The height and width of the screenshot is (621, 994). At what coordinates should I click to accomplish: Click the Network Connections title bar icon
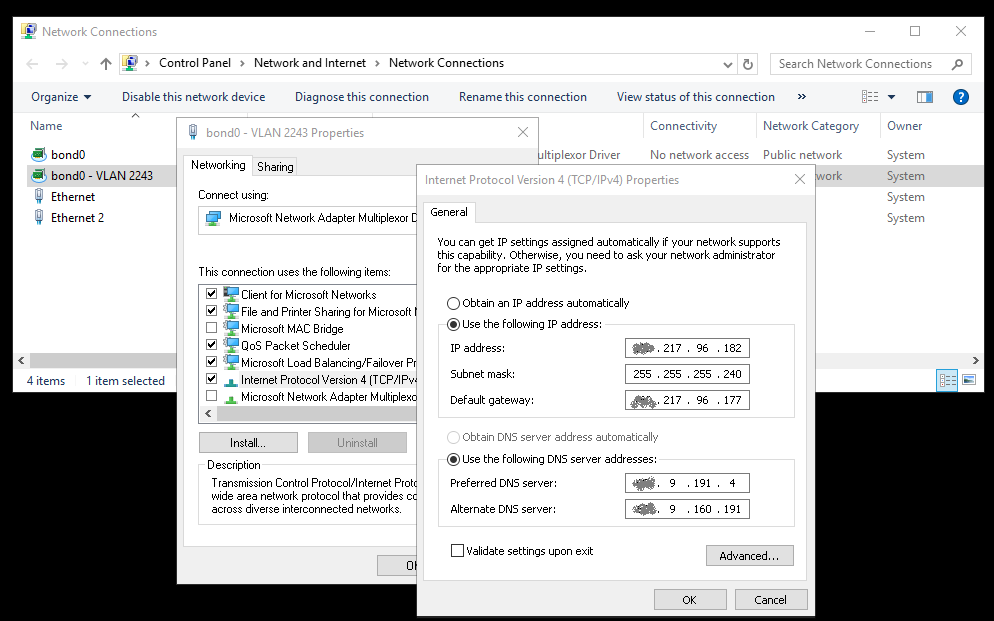click(29, 31)
